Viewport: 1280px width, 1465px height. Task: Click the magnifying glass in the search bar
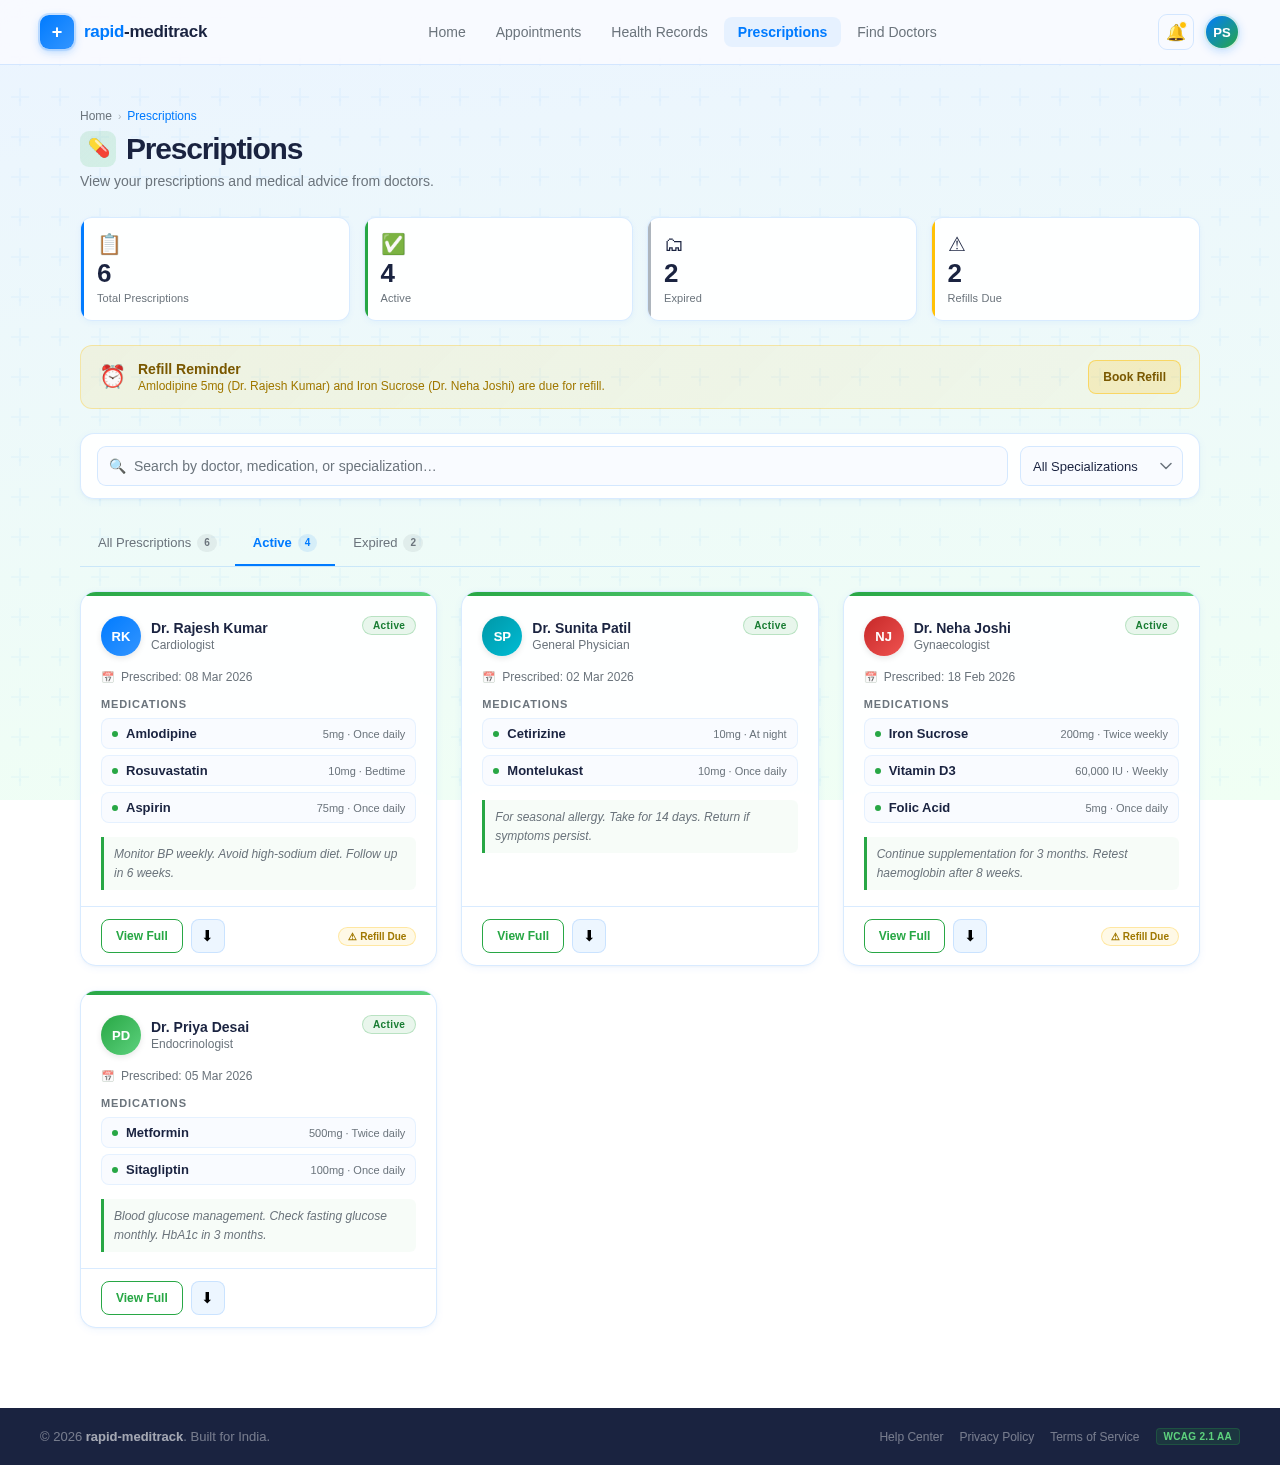[x=117, y=466]
